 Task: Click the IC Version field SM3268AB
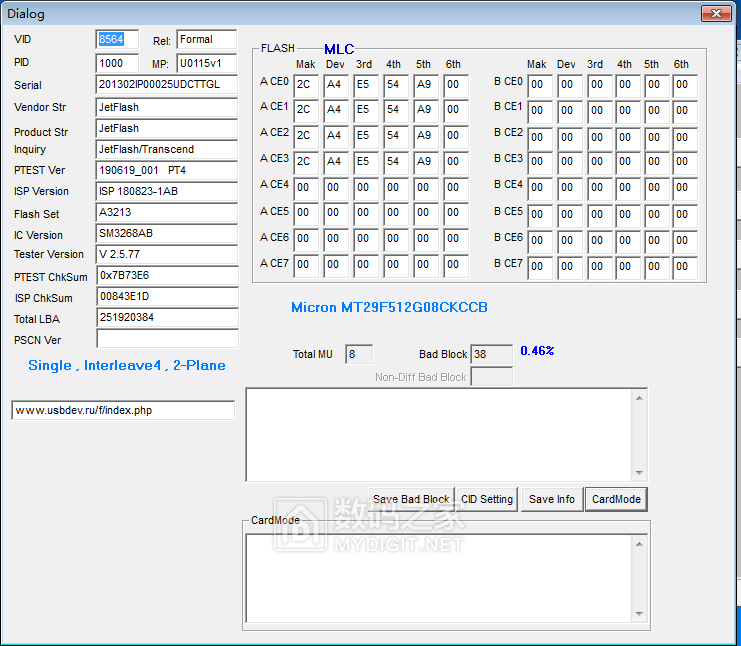tap(167, 233)
